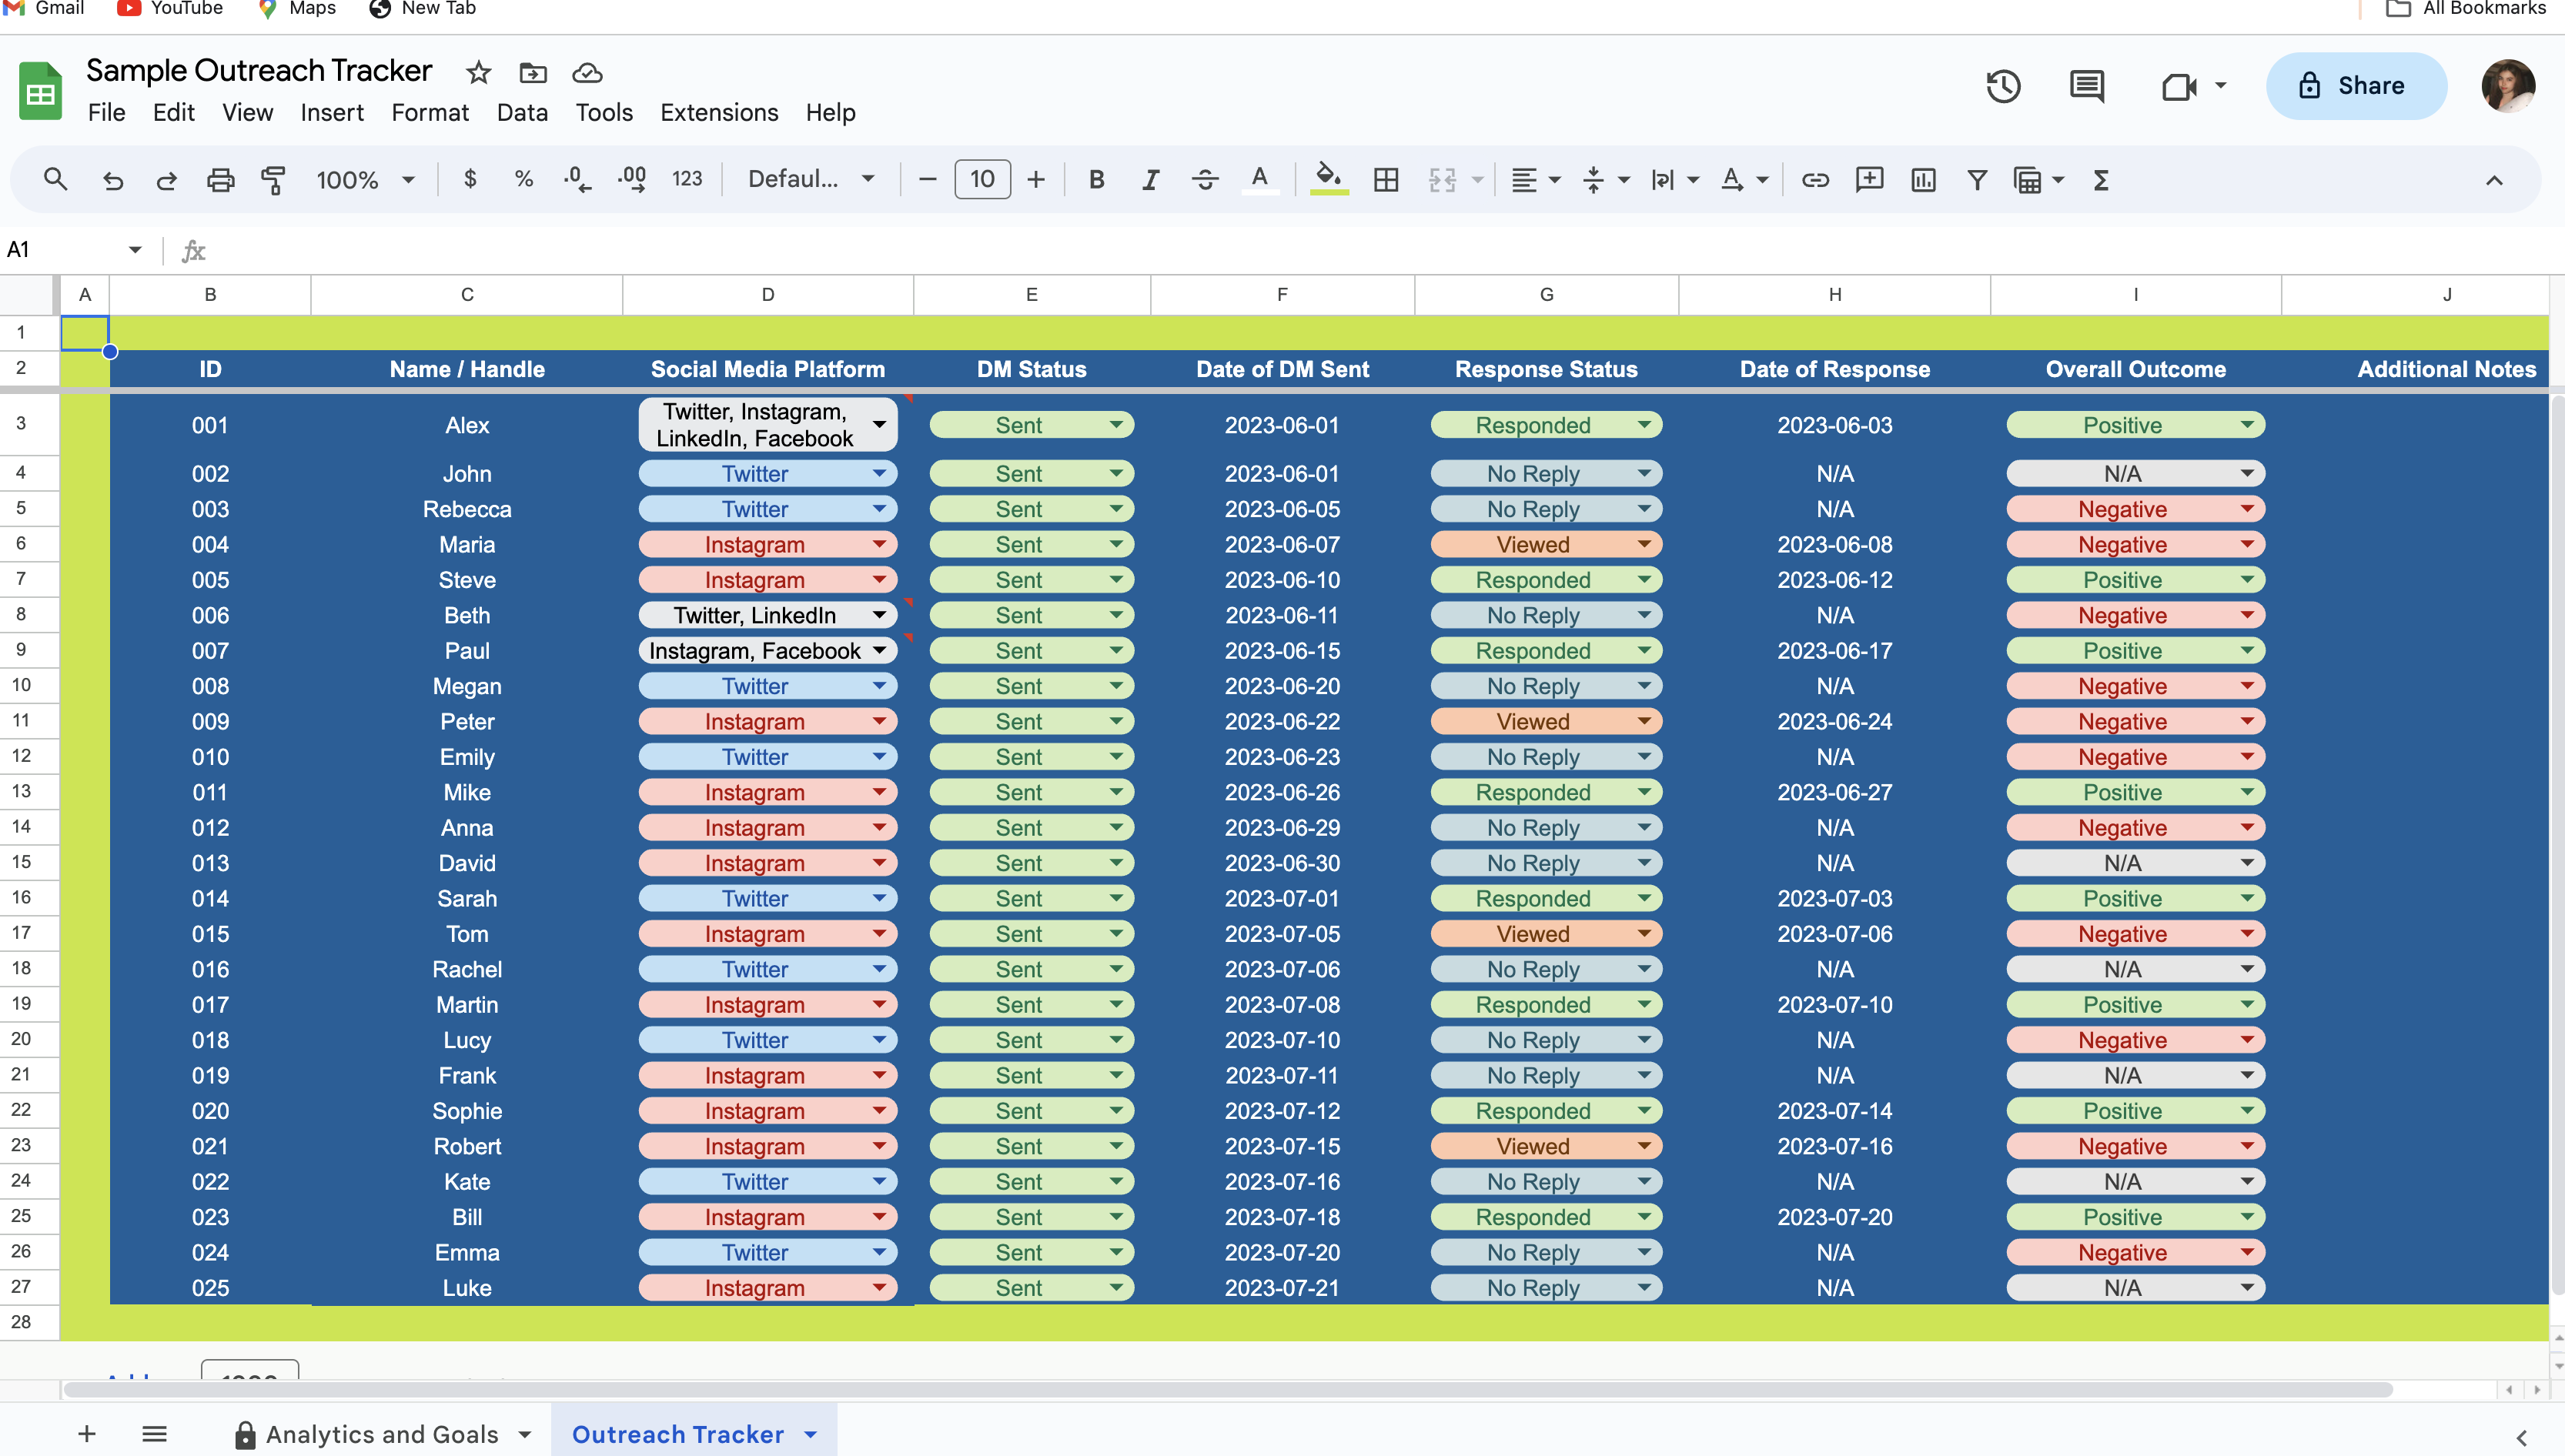
Task: Format as currency
Action: tap(470, 180)
